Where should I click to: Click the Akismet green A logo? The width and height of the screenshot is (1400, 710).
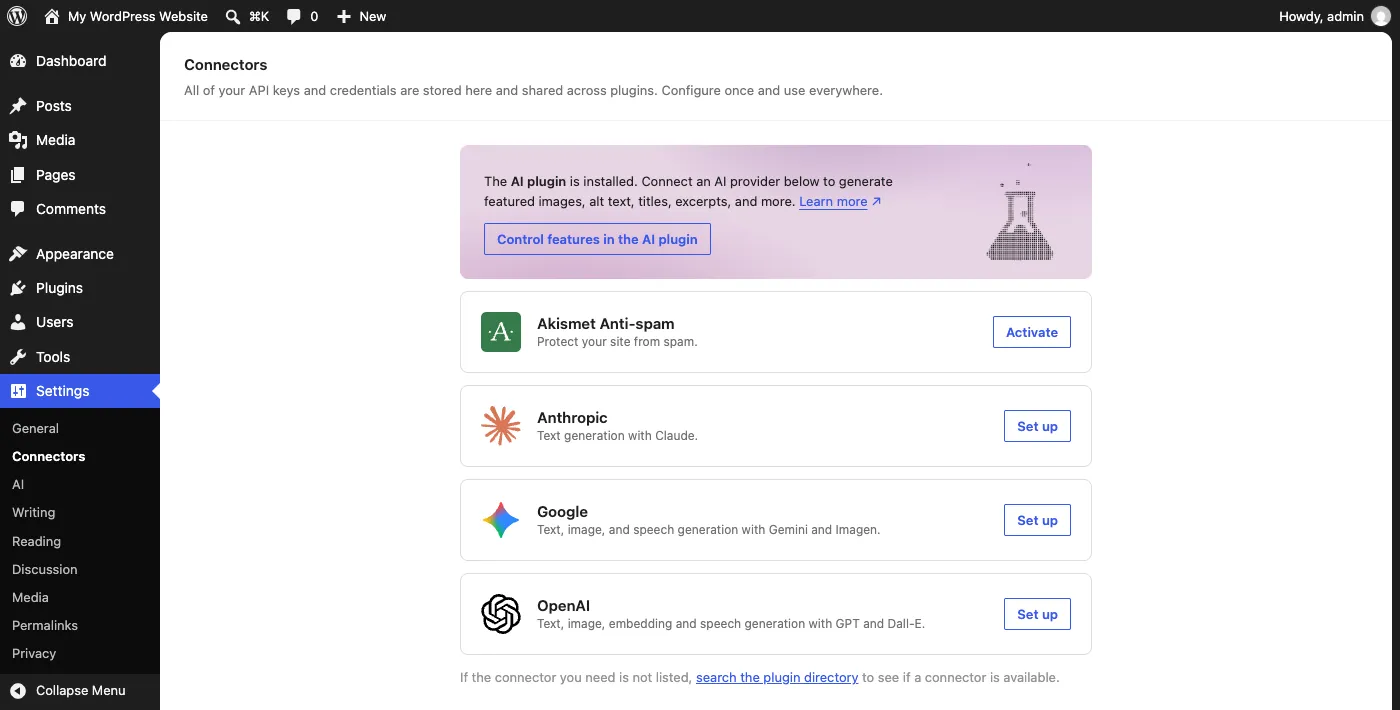501,332
